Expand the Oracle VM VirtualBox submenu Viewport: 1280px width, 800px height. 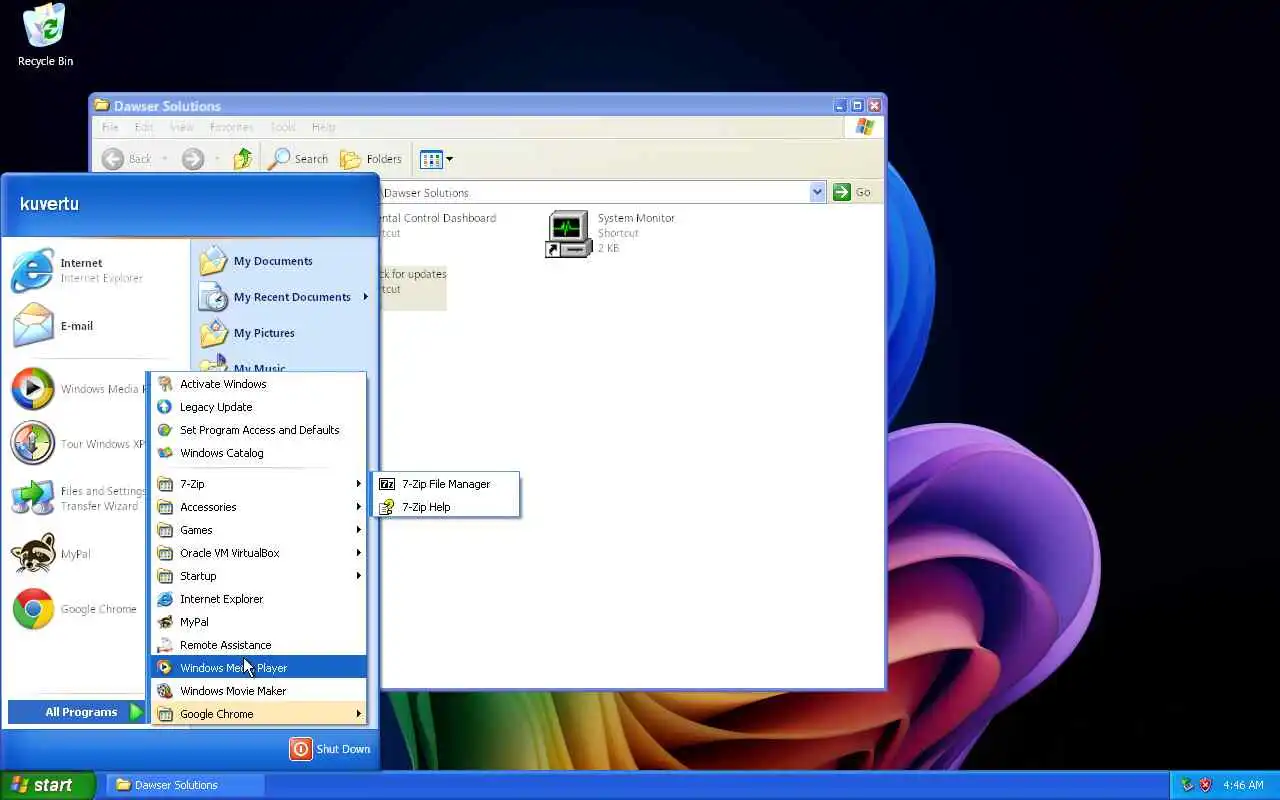(x=259, y=553)
